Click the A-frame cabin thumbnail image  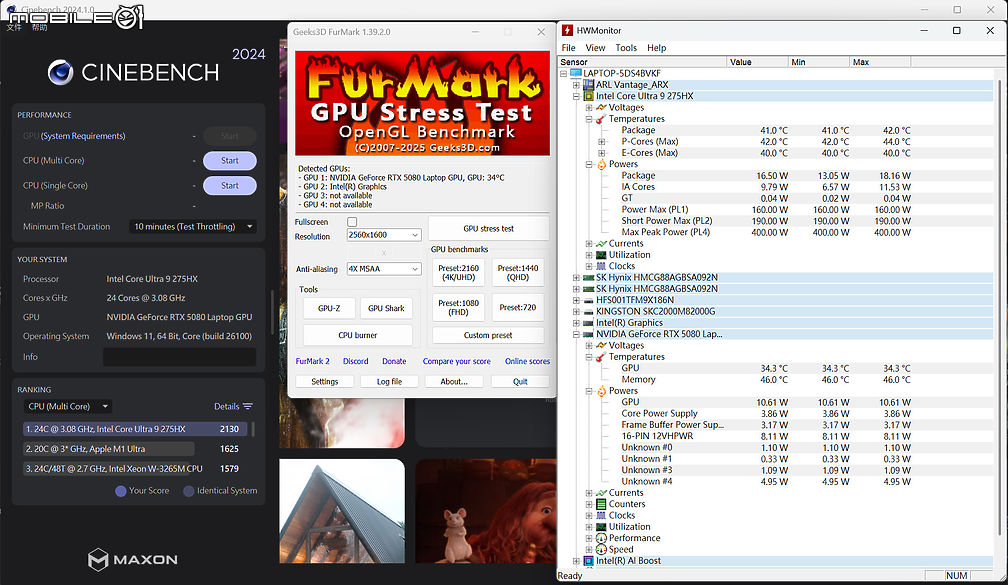(x=342, y=511)
